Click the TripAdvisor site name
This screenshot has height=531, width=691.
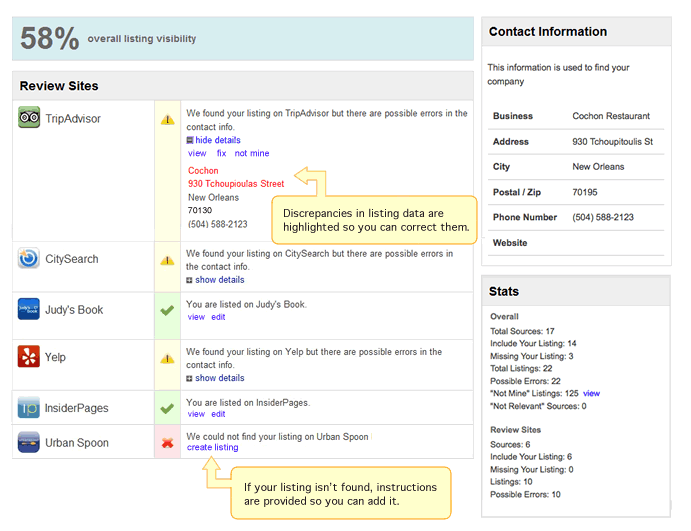click(73, 119)
